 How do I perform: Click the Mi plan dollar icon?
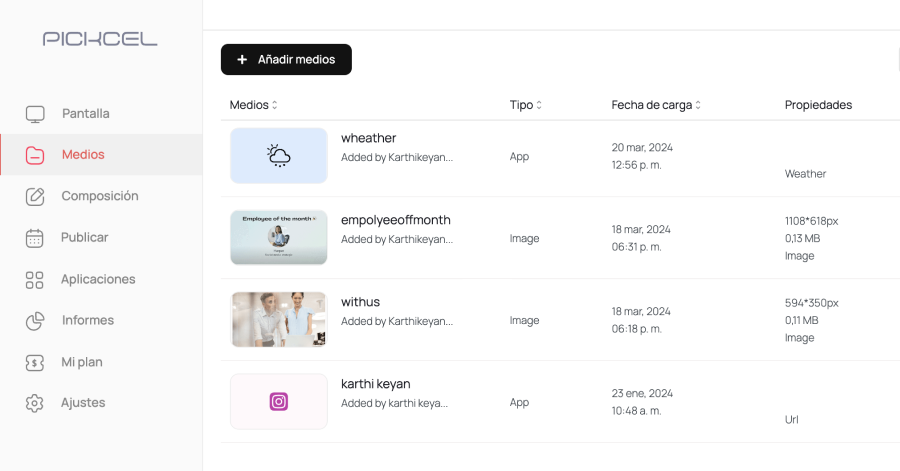click(34, 362)
